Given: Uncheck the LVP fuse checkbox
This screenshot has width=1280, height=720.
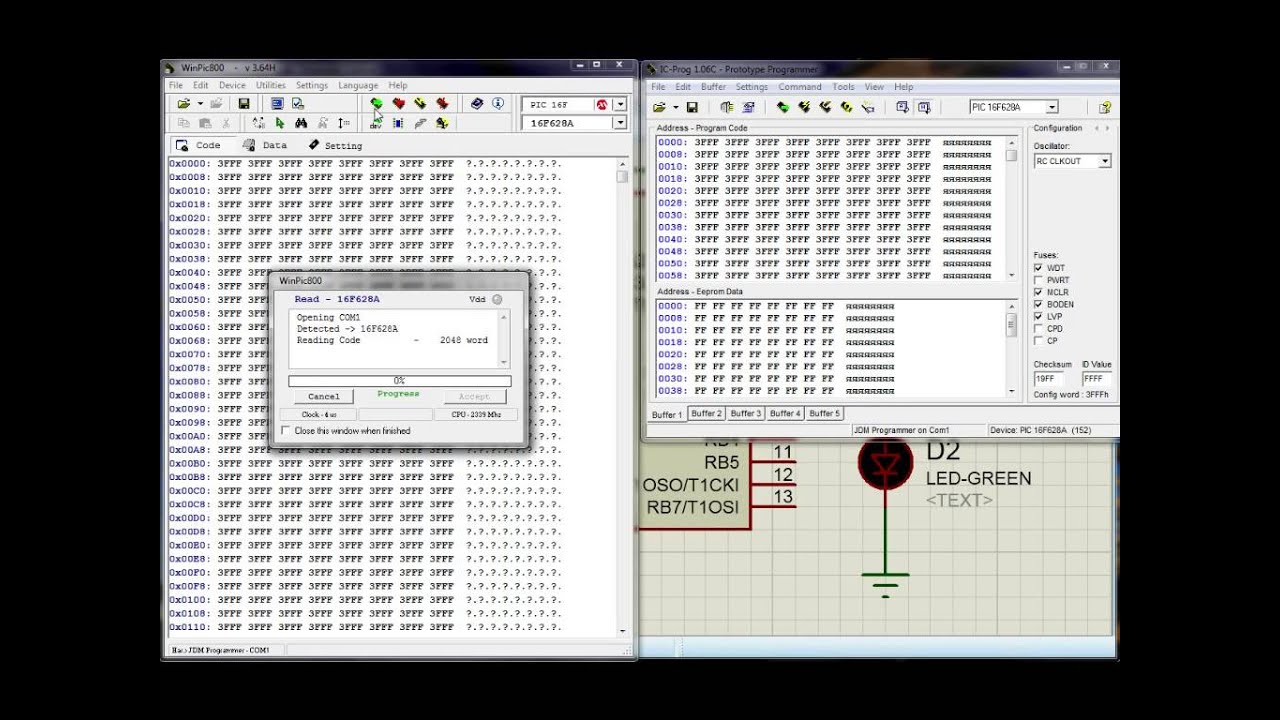Looking at the screenshot, I should (1039, 316).
